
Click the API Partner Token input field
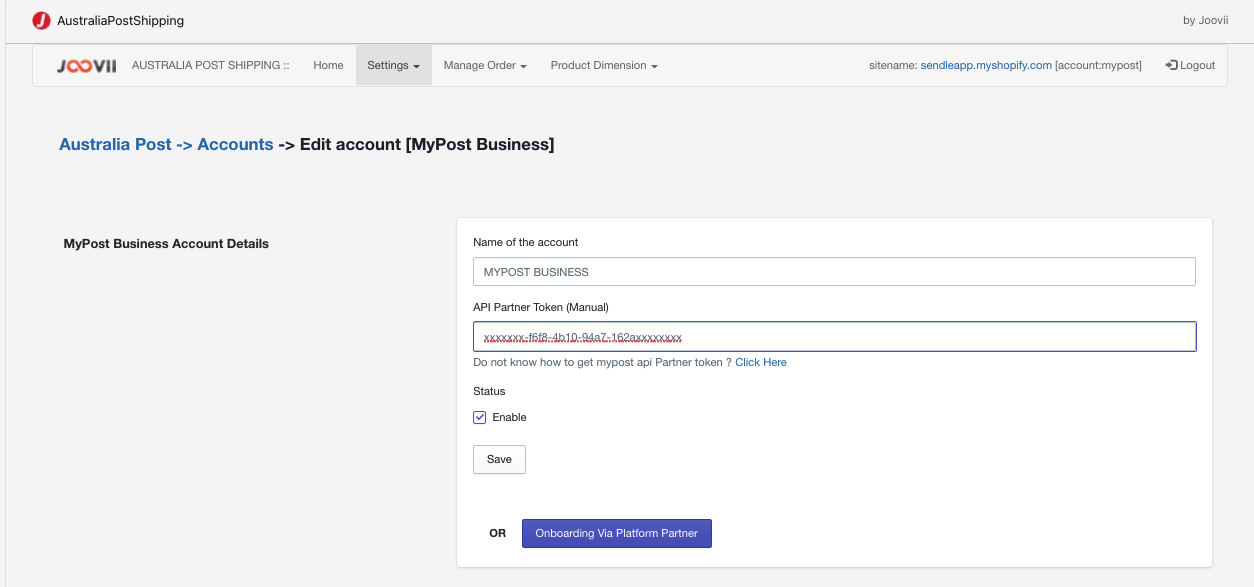pos(834,336)
